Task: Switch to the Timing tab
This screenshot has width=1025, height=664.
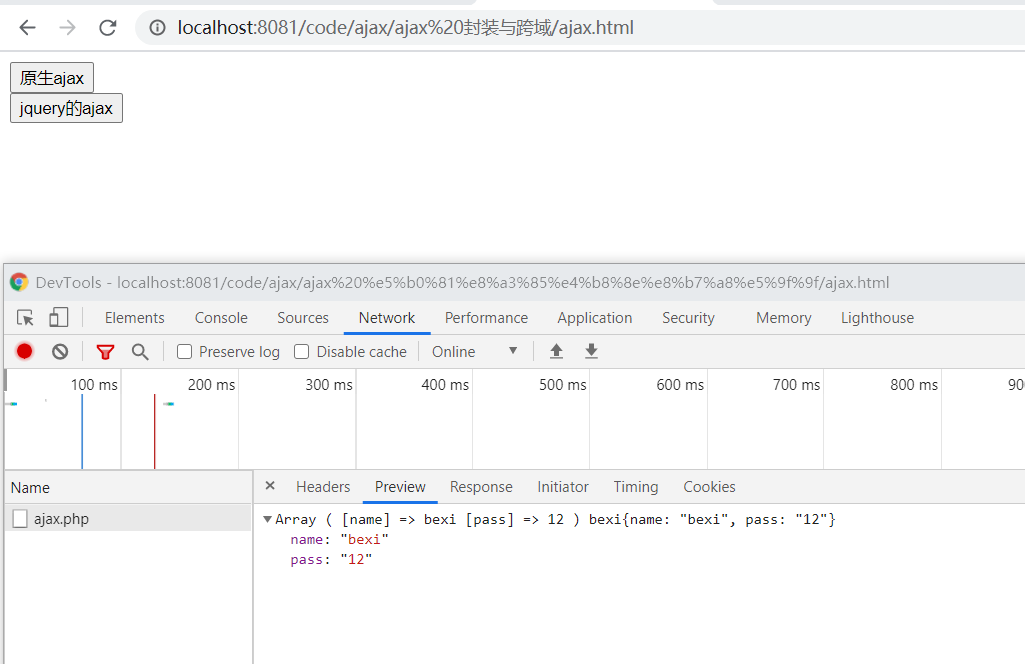Action: (635, 487)
